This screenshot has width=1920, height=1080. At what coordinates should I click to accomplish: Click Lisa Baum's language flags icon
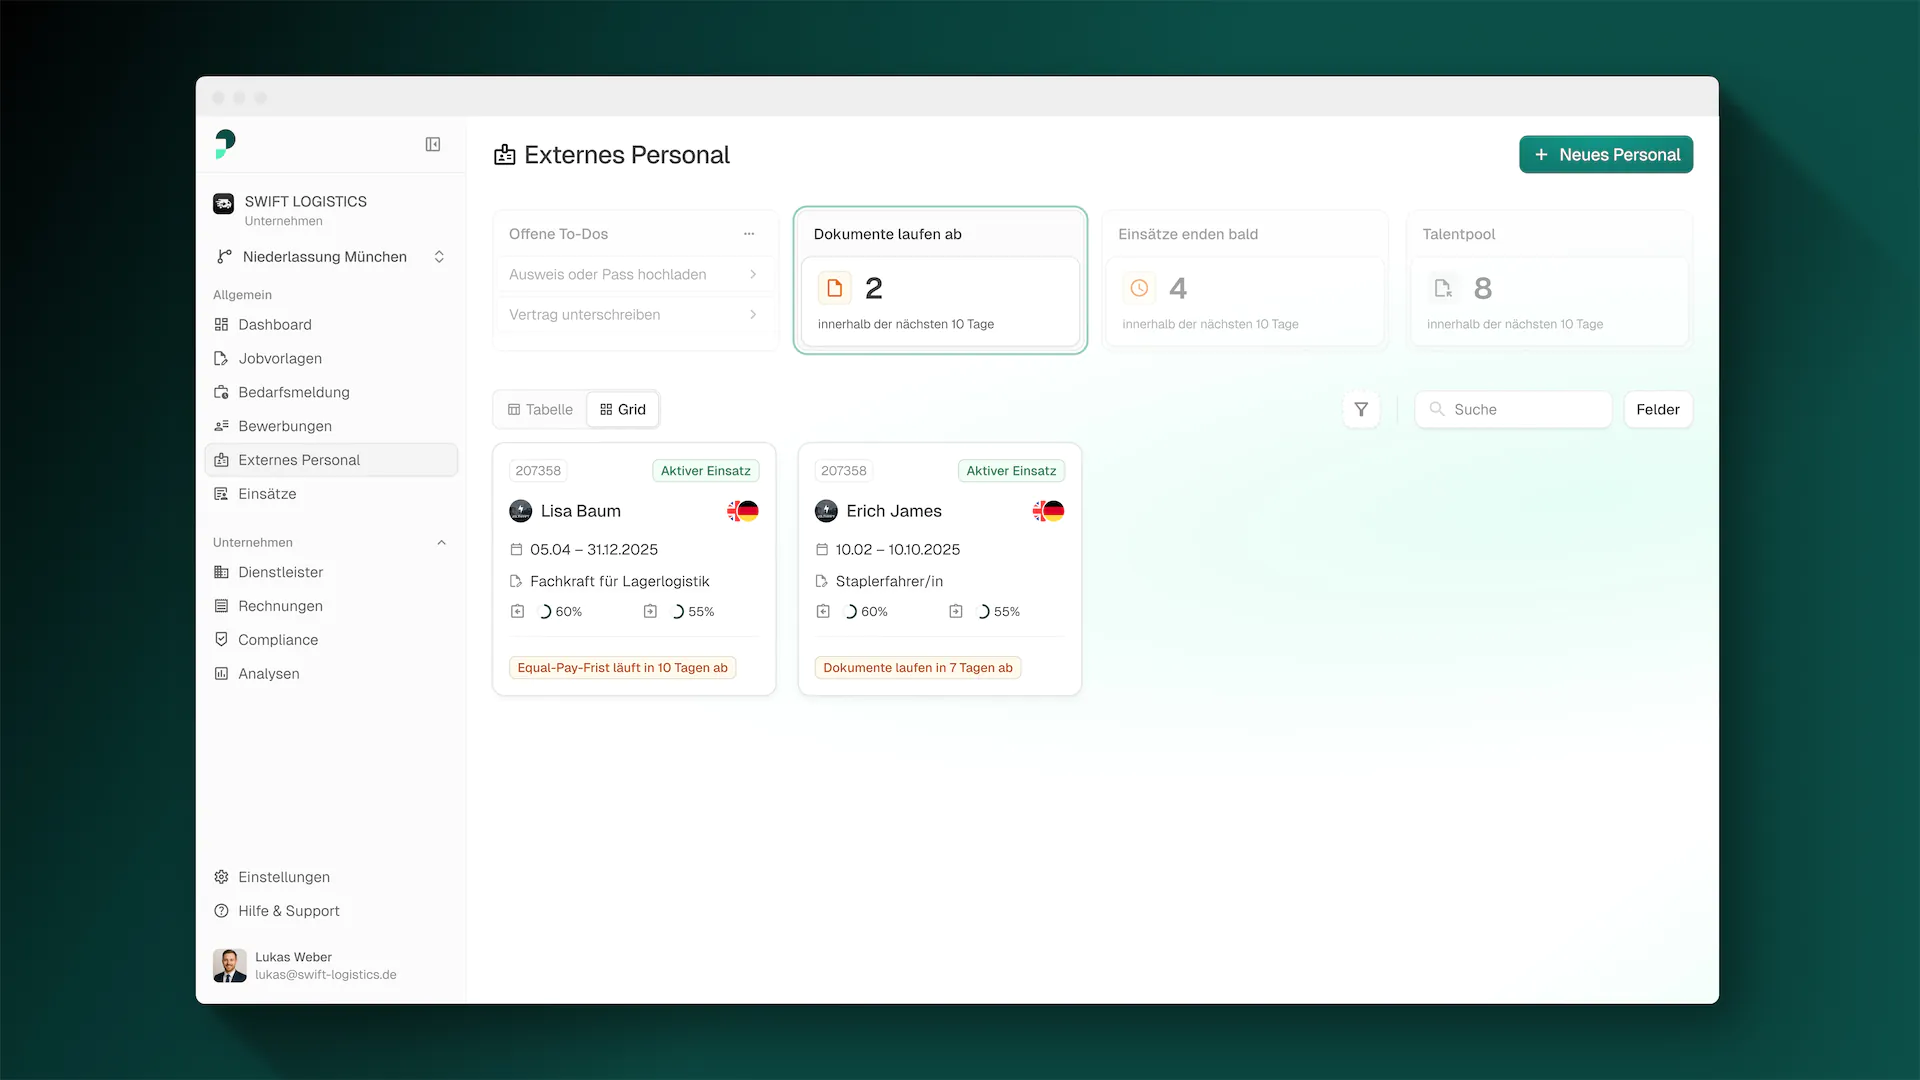tap(743, 511)
